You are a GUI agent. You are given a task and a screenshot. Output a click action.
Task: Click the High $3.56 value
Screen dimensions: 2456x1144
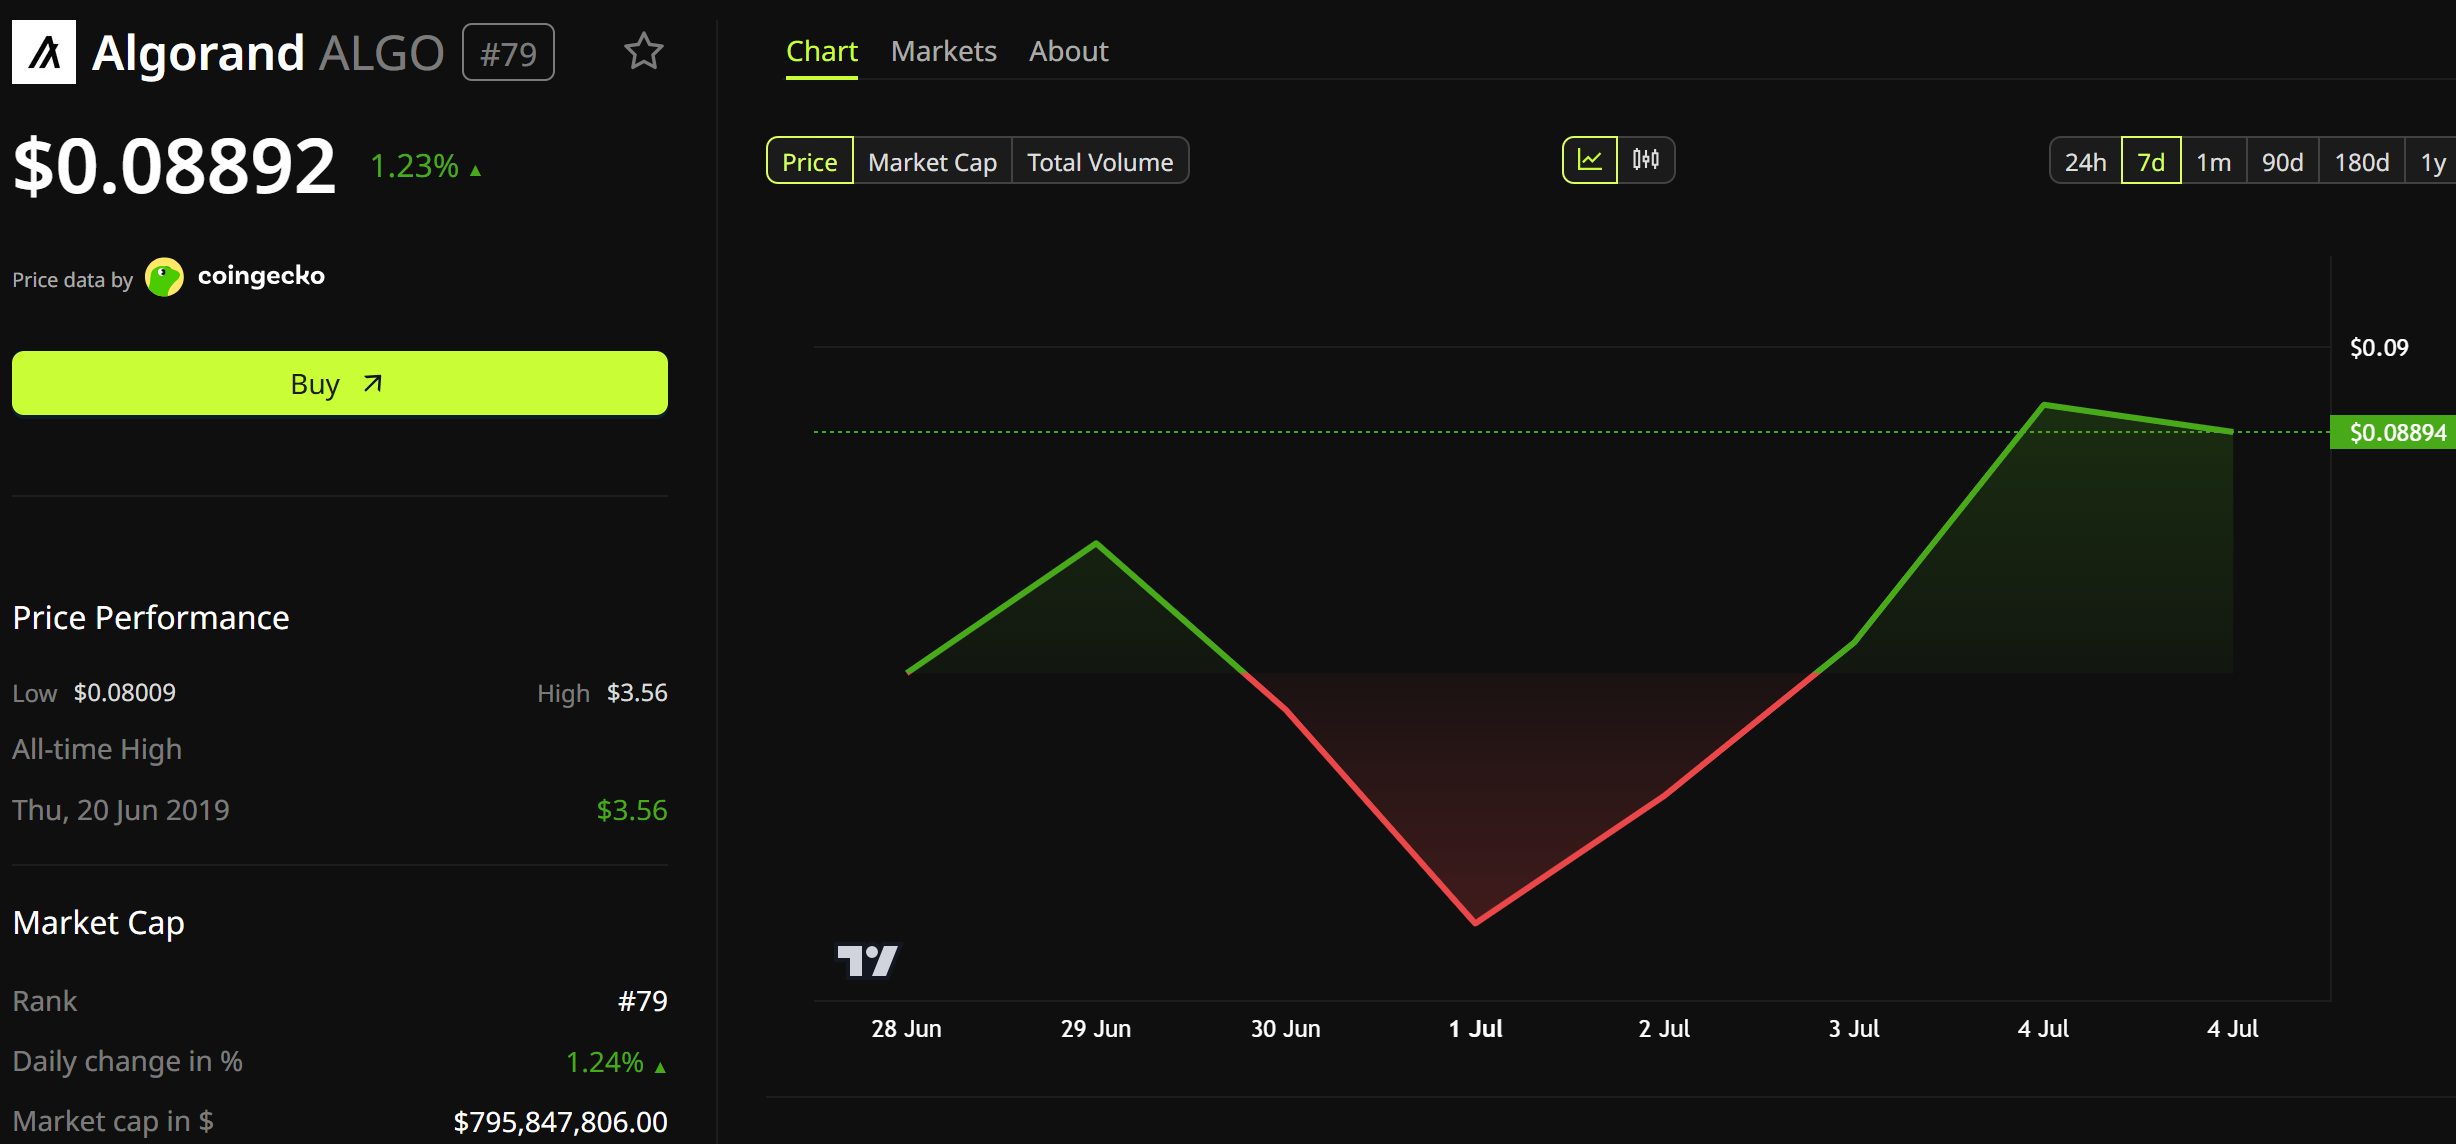[637, 692]
